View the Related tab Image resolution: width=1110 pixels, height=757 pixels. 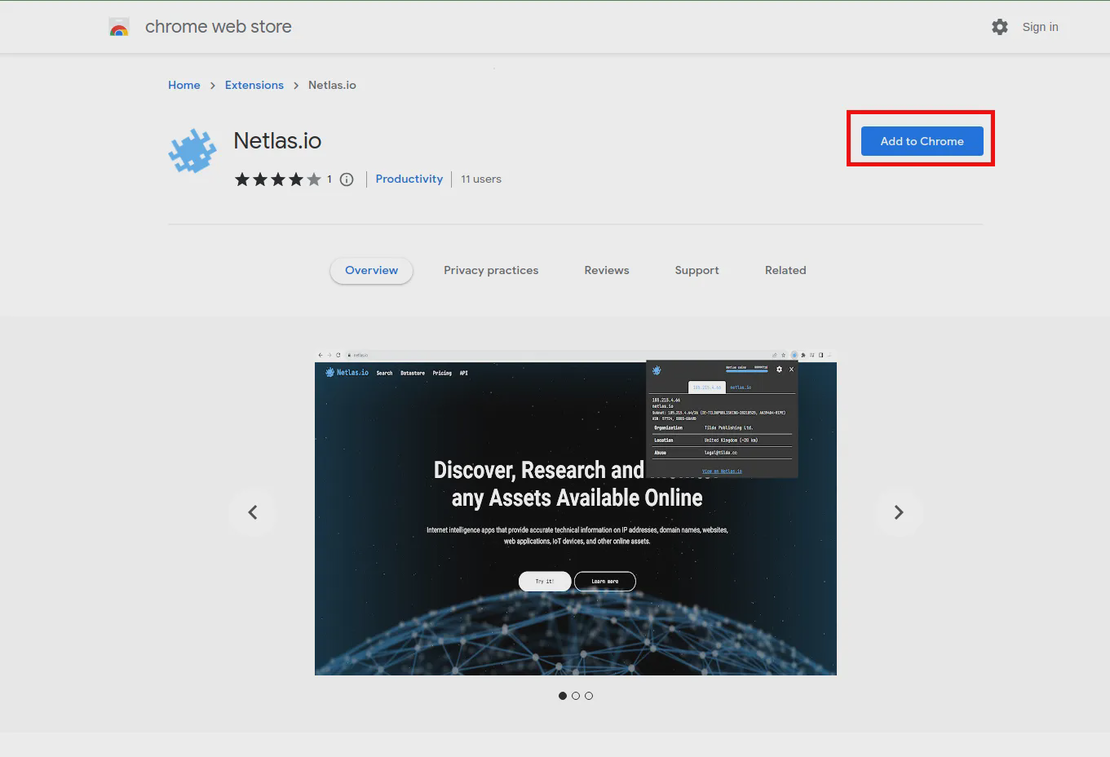tap(785, 270)
